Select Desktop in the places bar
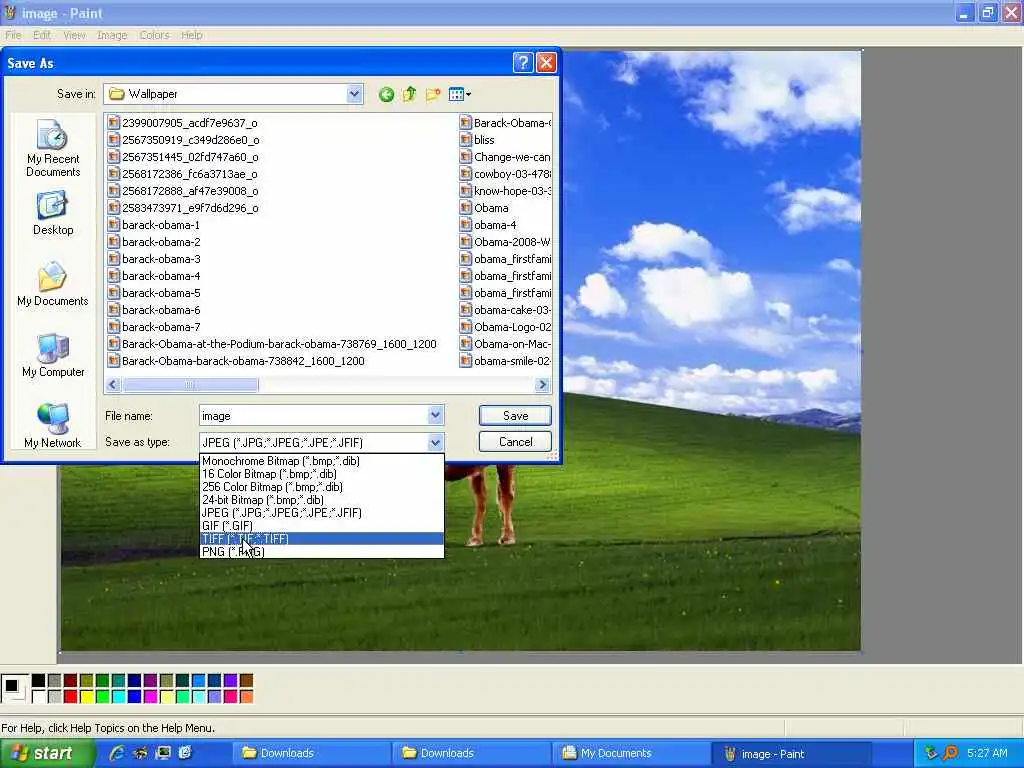Viewport: 1024px width, 768px height. click(53, 213)
